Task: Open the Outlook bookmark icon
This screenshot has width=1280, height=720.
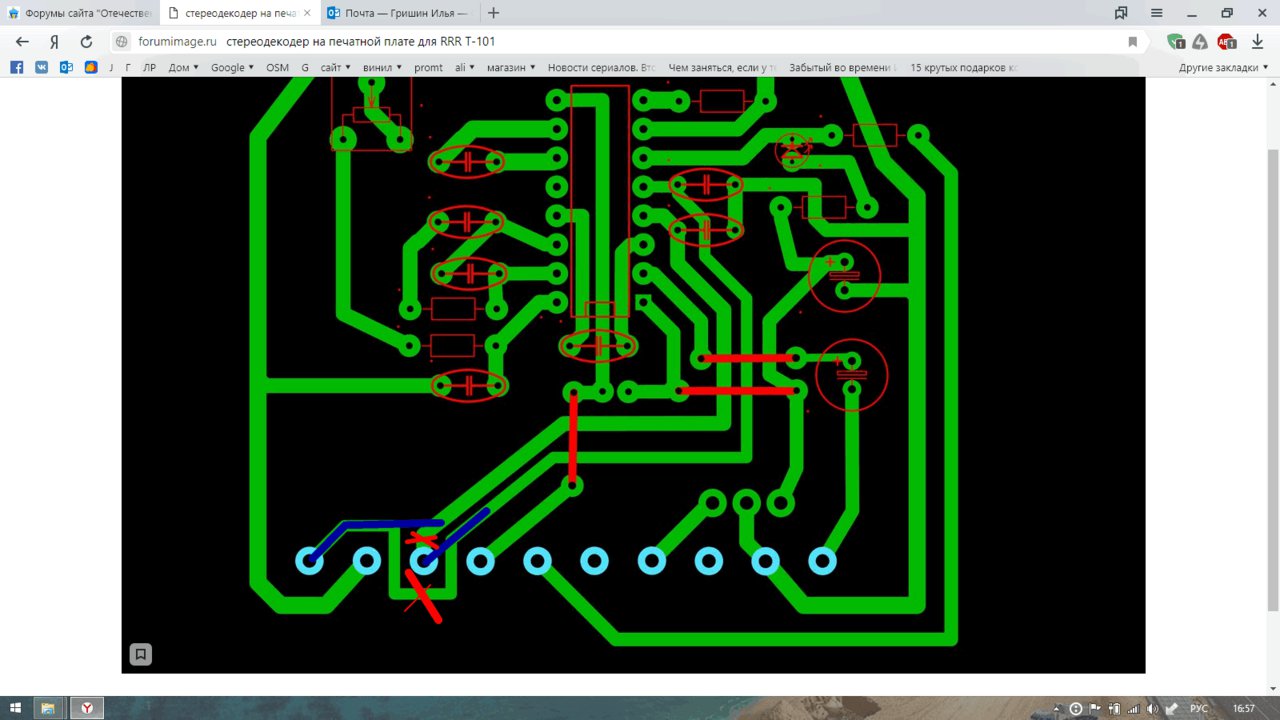Action: [x=66, y=67]
